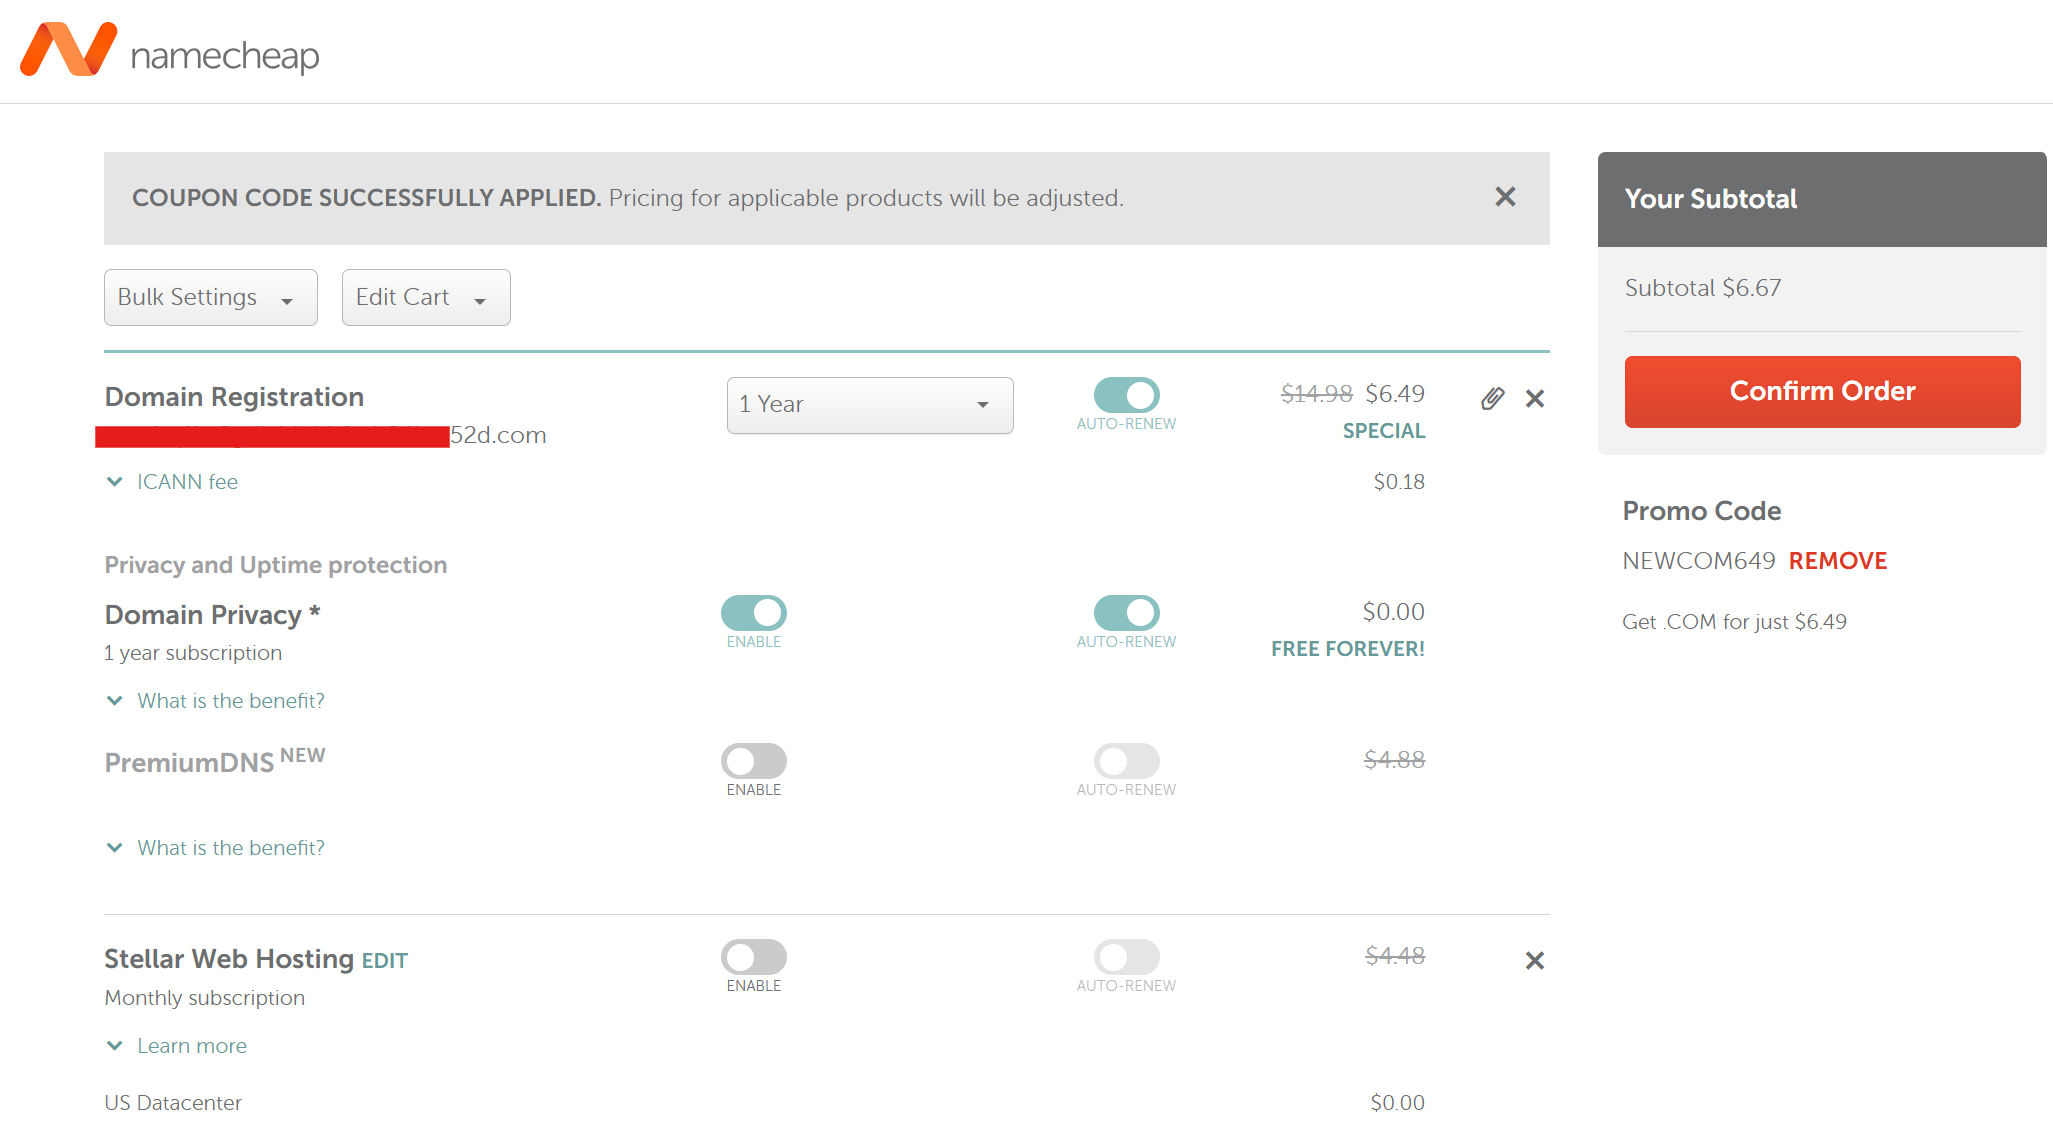
Task: Click EDIT next to Stellar Web Hosting
Action: 384,961
